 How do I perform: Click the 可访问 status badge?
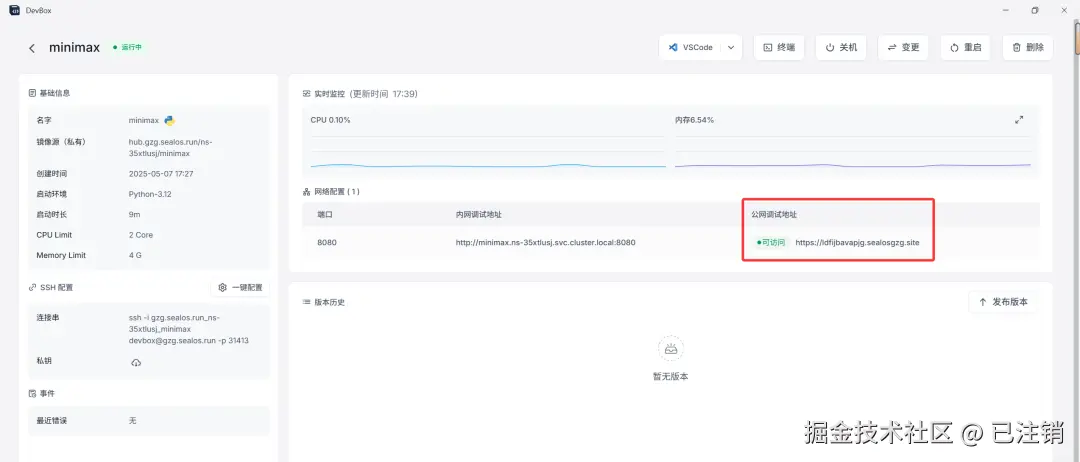coord(770,242)
